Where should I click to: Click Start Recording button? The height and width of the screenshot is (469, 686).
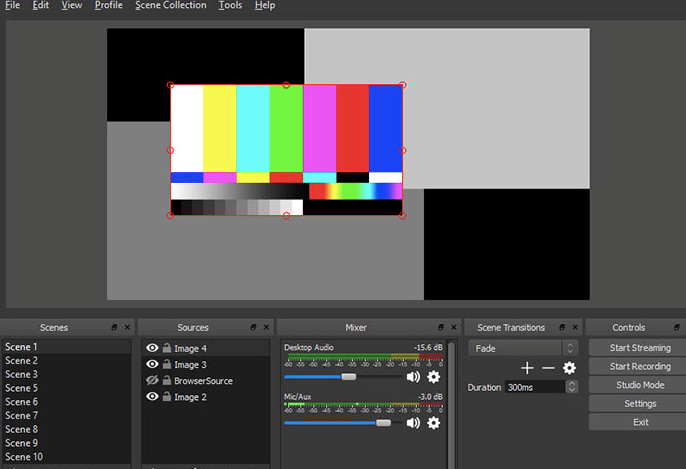tap(639, 367)
